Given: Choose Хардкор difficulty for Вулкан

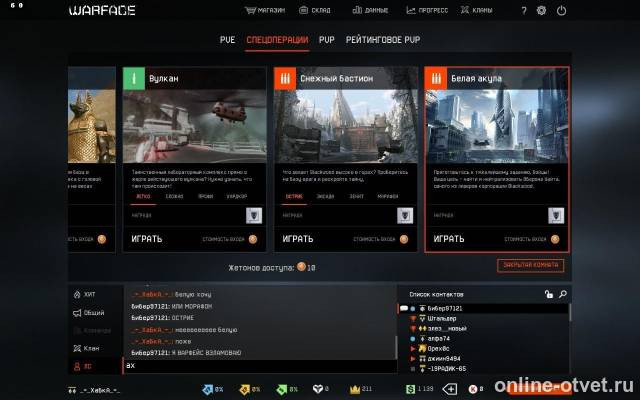Looking at the screenshot, I should (237, 197).
